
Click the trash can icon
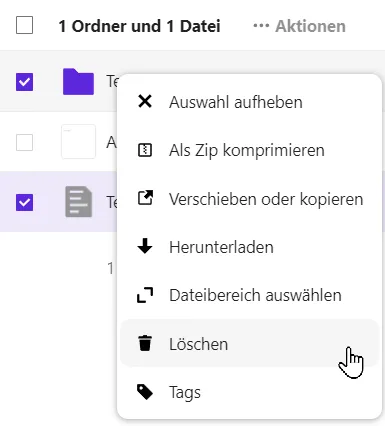[x=145, y=343]
